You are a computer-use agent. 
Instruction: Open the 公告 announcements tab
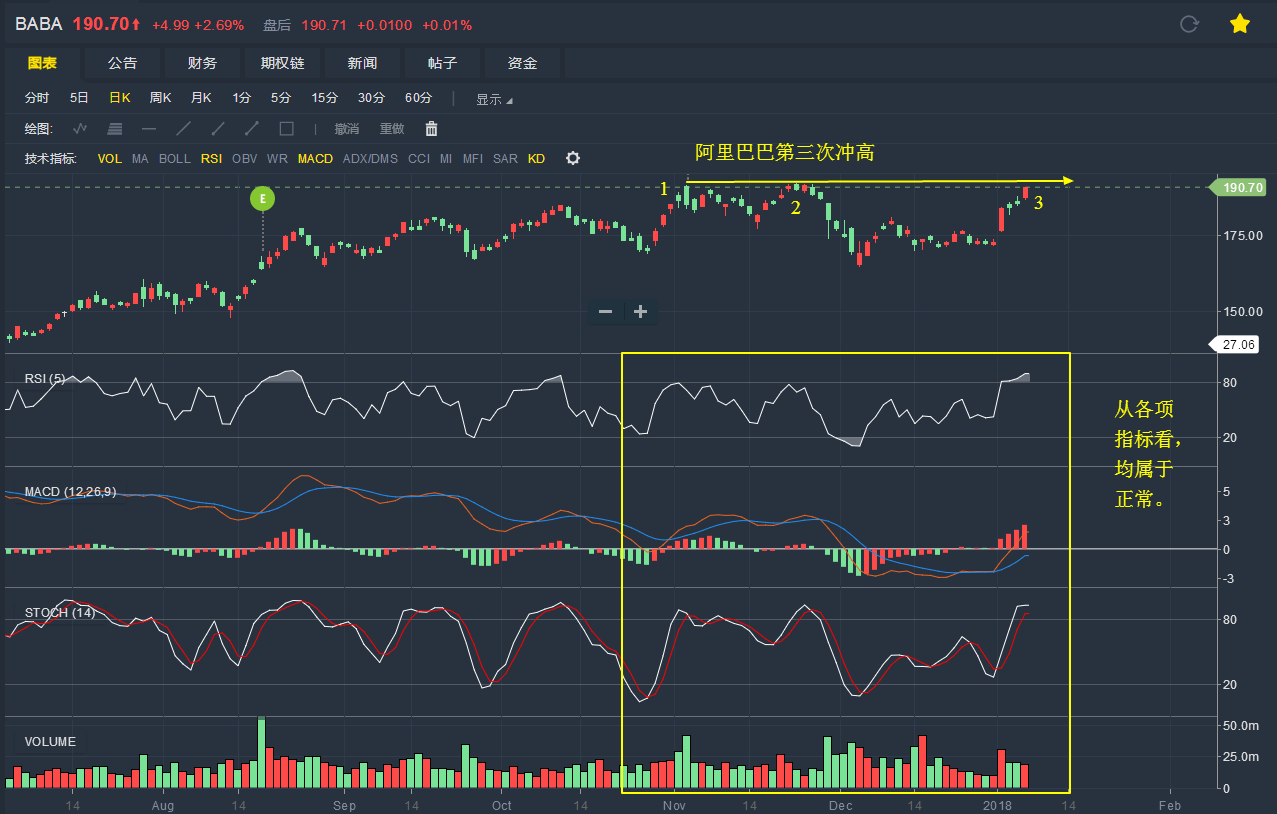(122, 63)
